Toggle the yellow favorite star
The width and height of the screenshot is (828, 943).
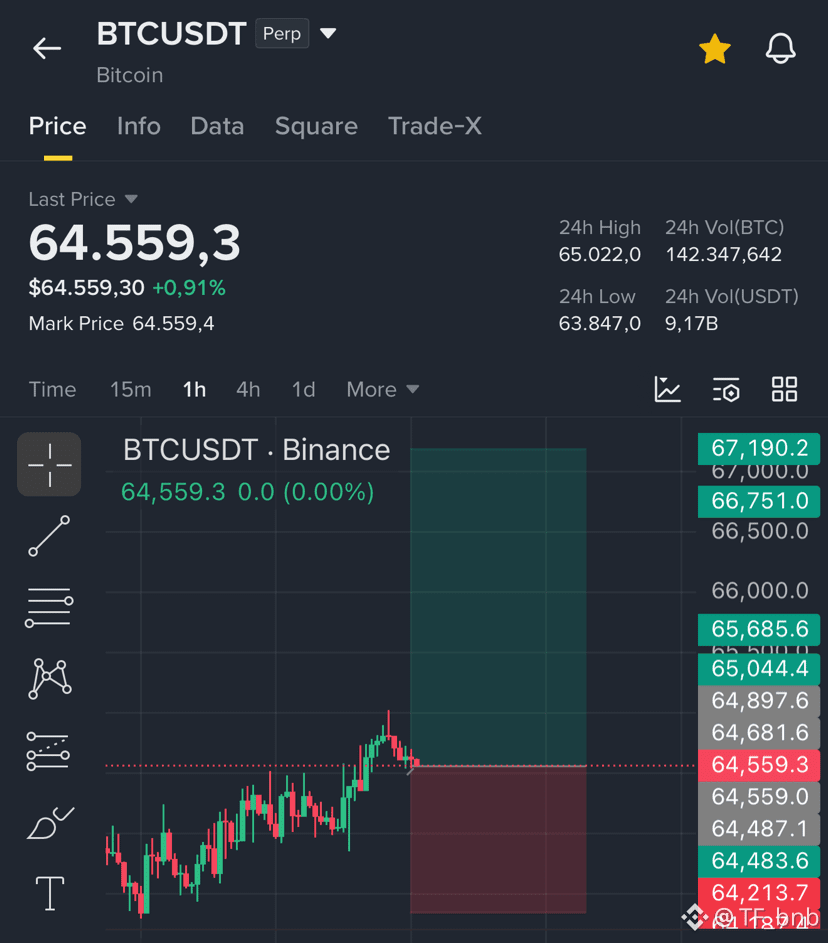(714, 49)
